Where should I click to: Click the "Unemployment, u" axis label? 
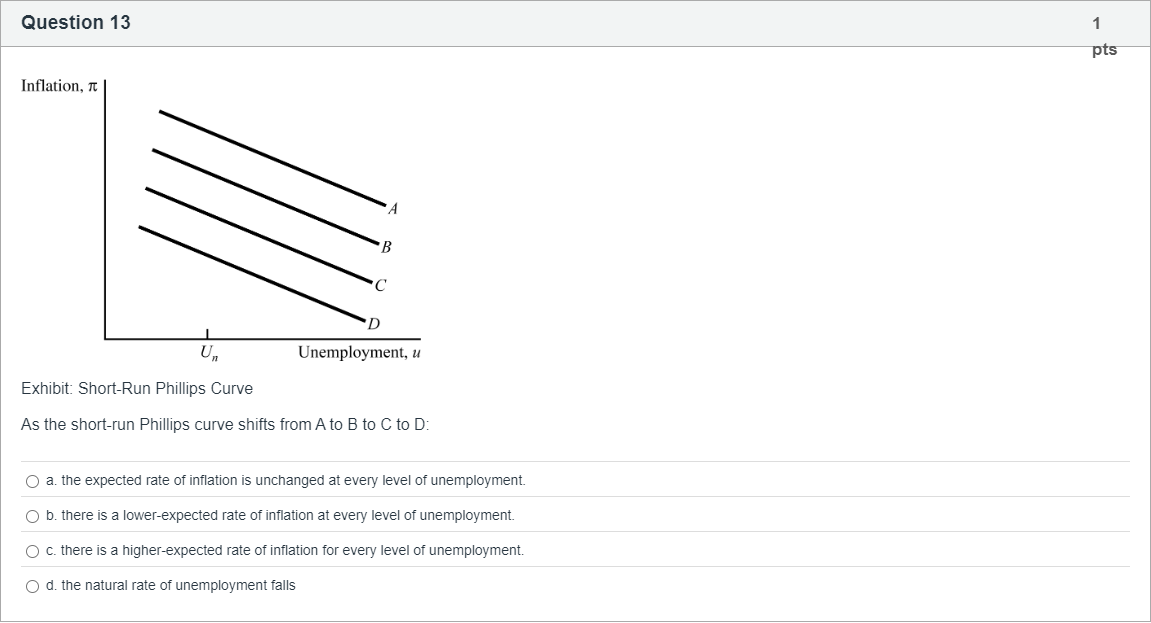359,352
